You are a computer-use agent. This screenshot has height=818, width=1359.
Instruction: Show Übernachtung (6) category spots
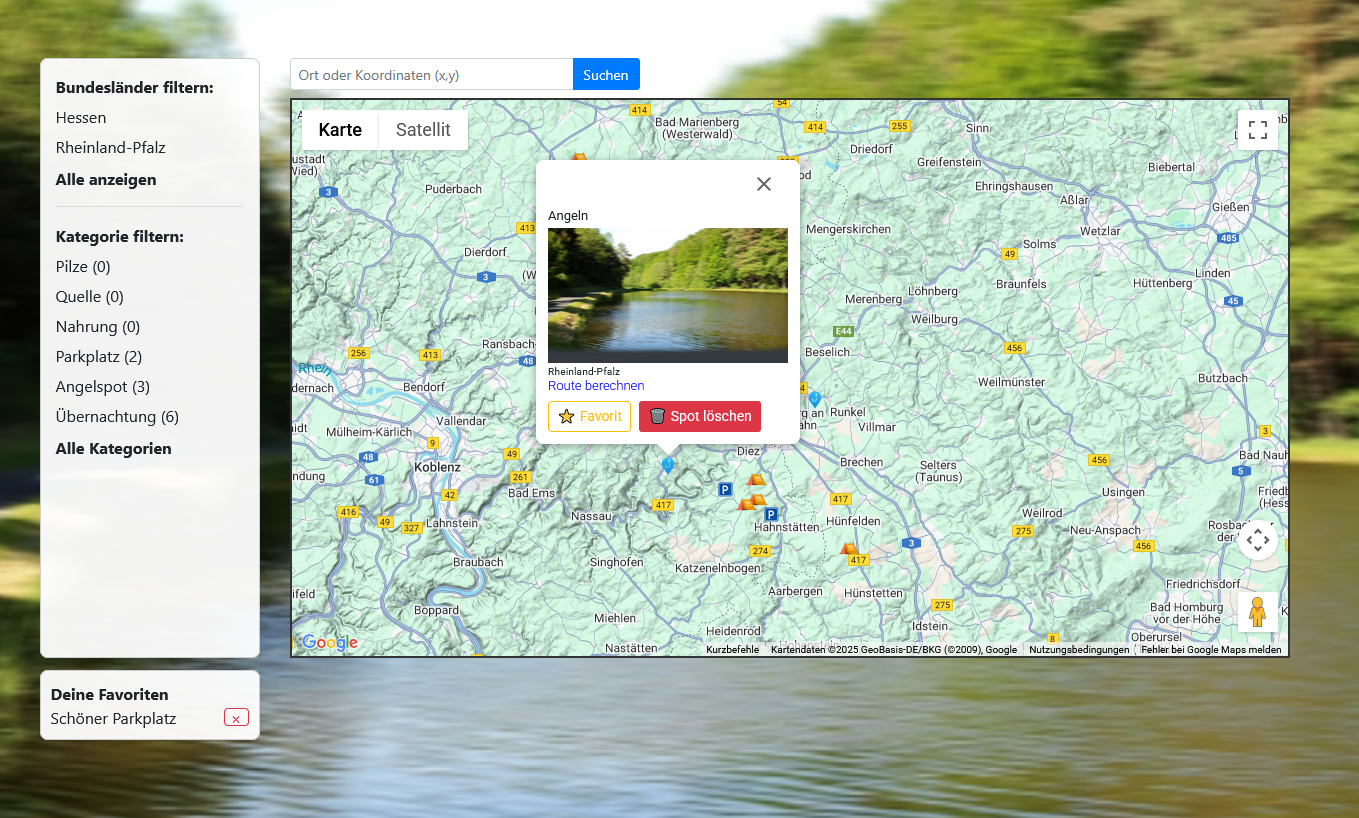pyautogui.click(x=117, y=417)
